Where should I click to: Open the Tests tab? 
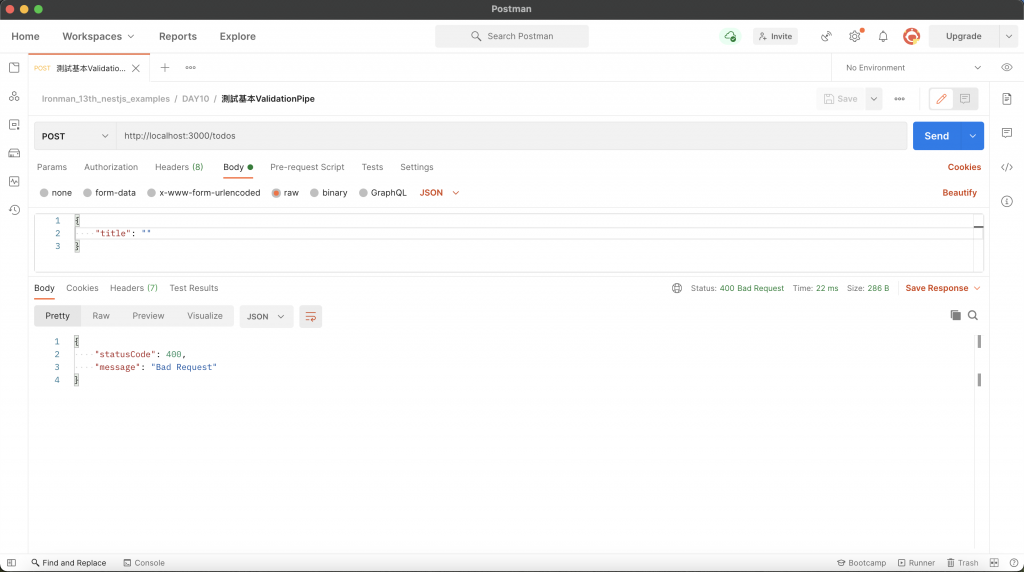(x=372, y=167)
